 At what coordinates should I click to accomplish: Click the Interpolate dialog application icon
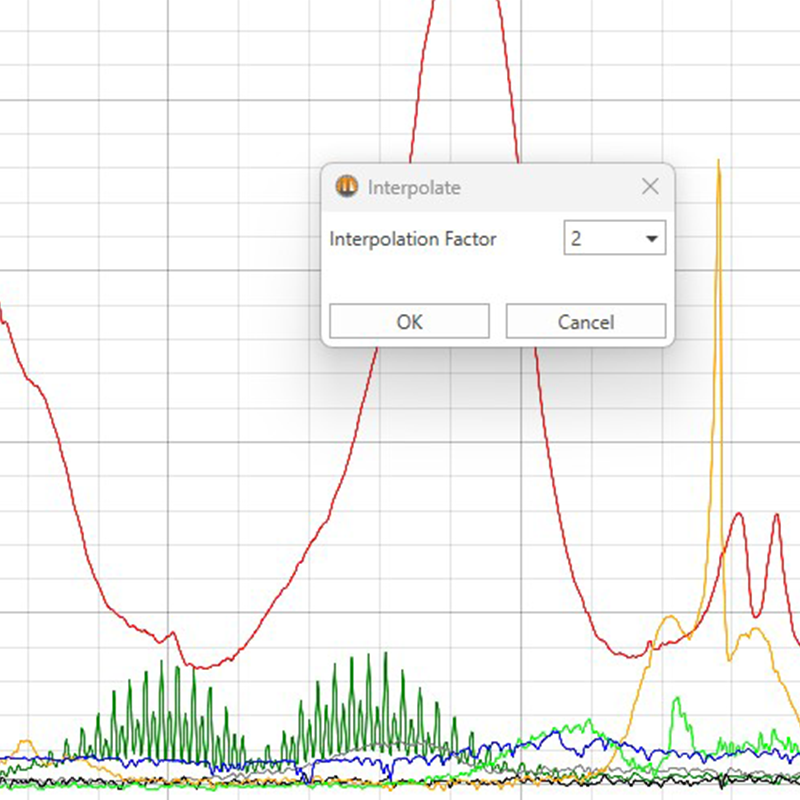point(346,187)
